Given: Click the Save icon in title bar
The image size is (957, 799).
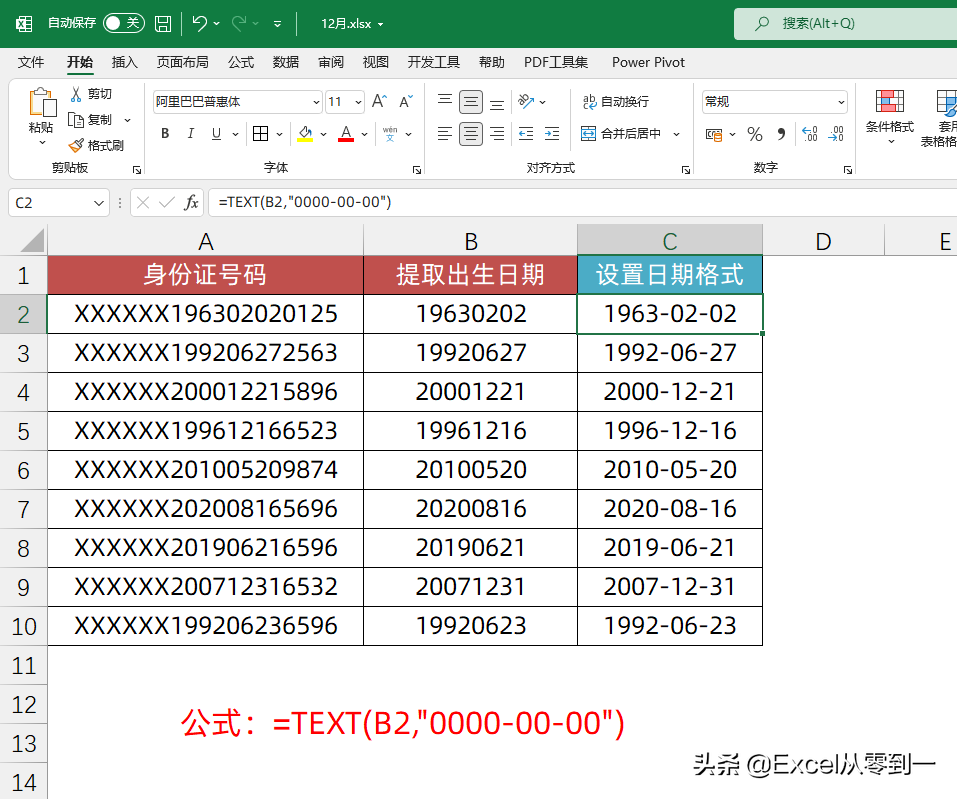Looking at the screenshot, I should (x=163, y=24).
